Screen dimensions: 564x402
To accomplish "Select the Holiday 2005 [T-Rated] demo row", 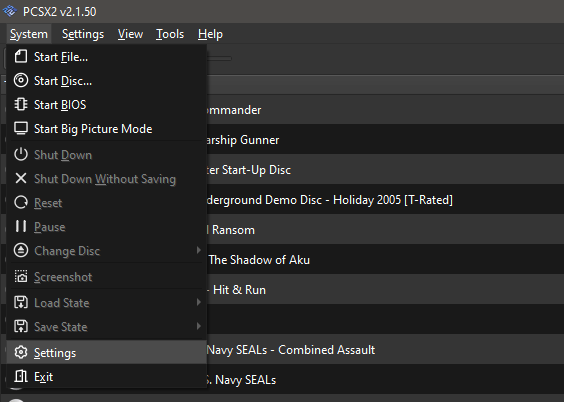I will click(x=385, y=200).
